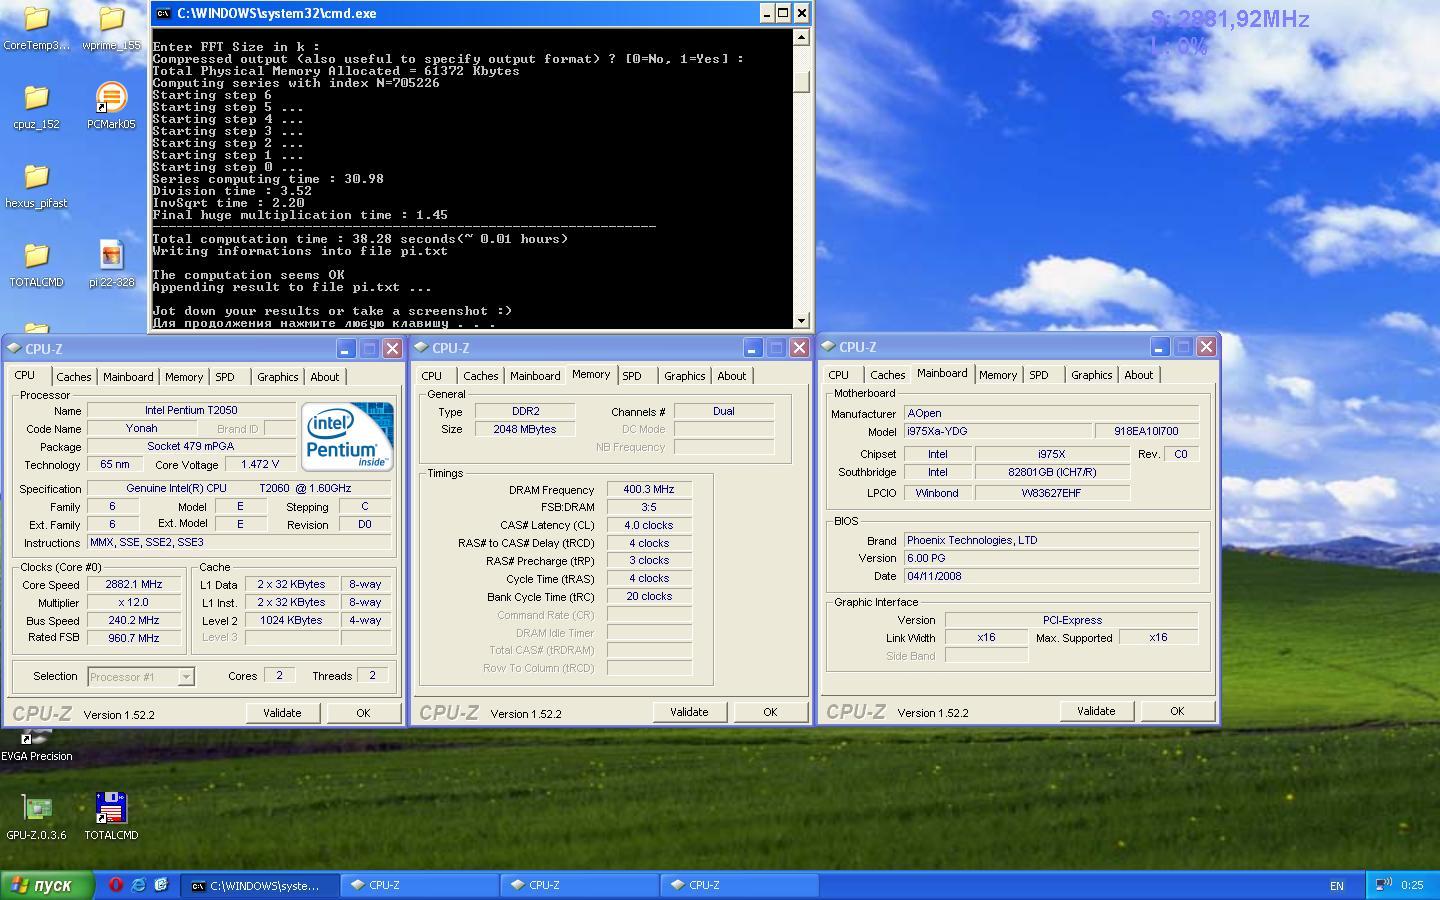Click the memory Size value 2048 MBytes

pyautogui.click(x=525, y=429)
